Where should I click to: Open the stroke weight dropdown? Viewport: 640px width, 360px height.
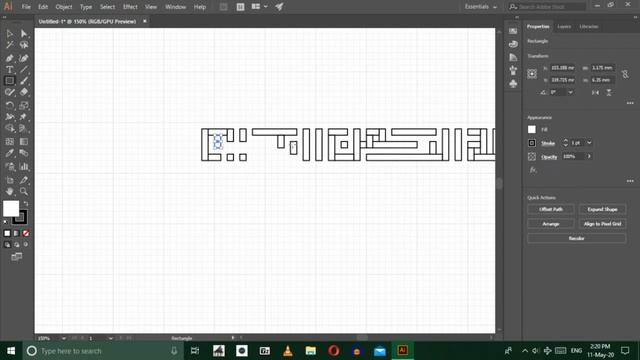click(x=589, y=143)
